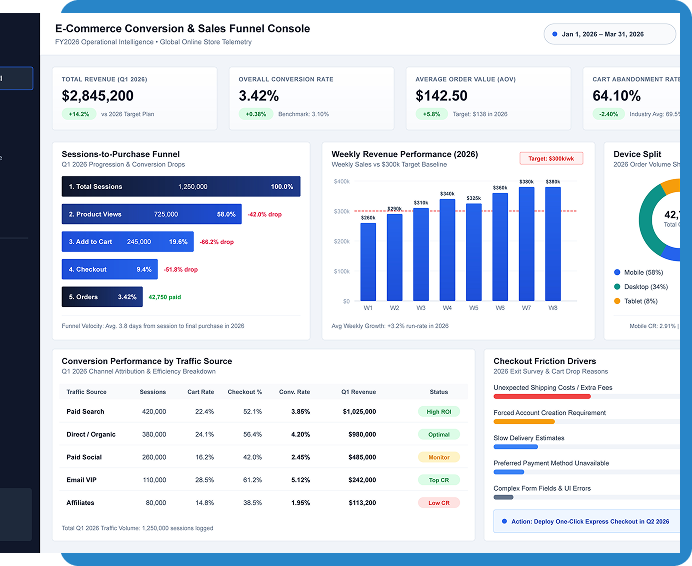The image size is (692, 566).
Task: Click the 3.42% overall conversion rate value
Action: point(259,96)
